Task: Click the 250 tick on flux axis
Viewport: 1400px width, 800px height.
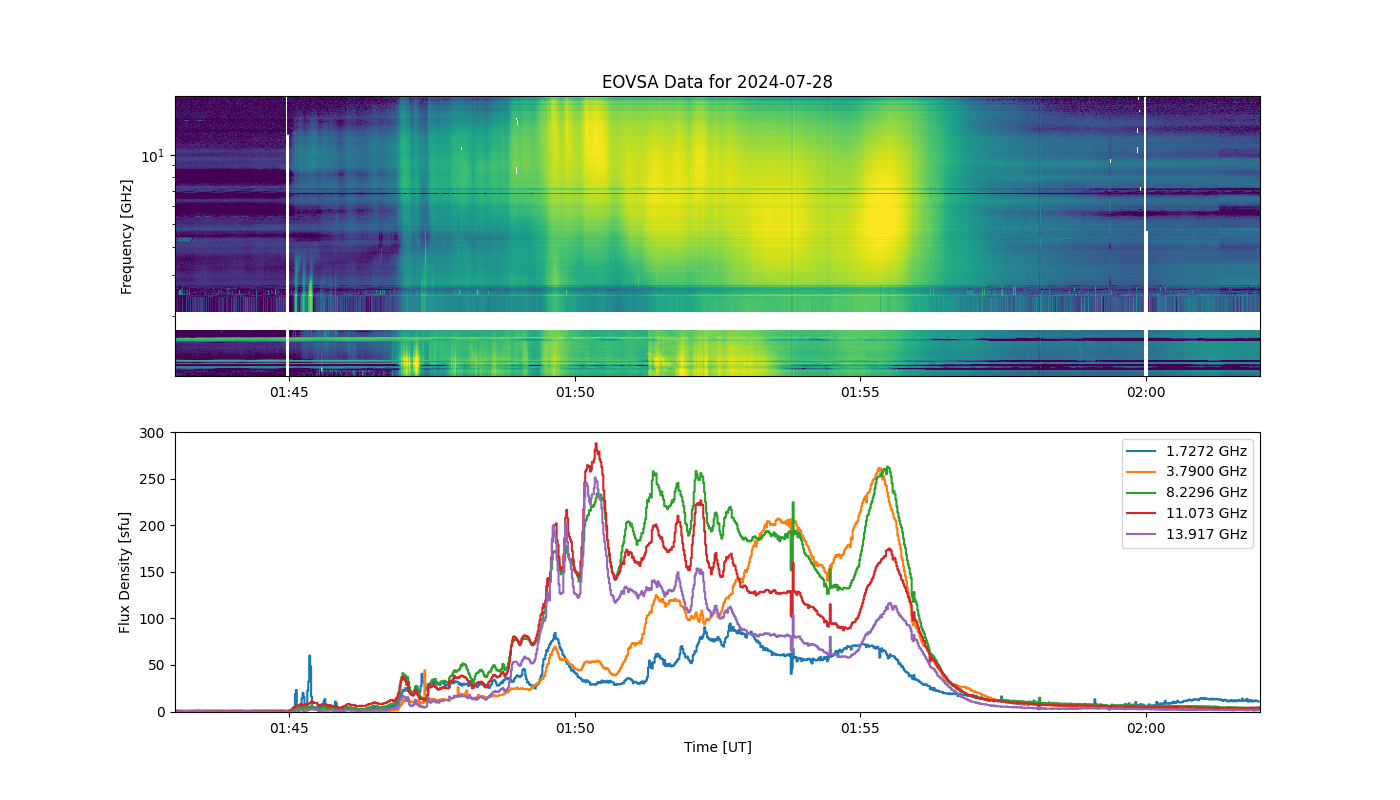Action: (x=154, y=479)
